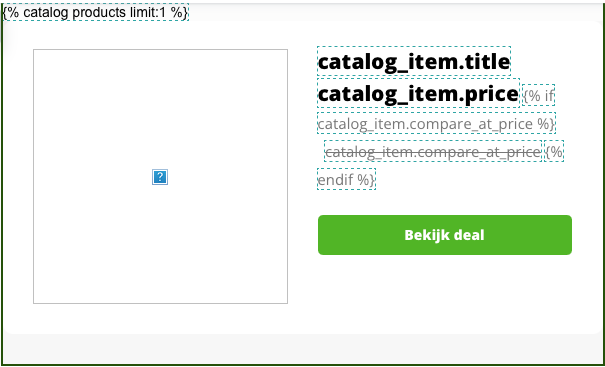
Task: Click the empty white area under the Bekijk deal button
Action: tap(445, 293)
